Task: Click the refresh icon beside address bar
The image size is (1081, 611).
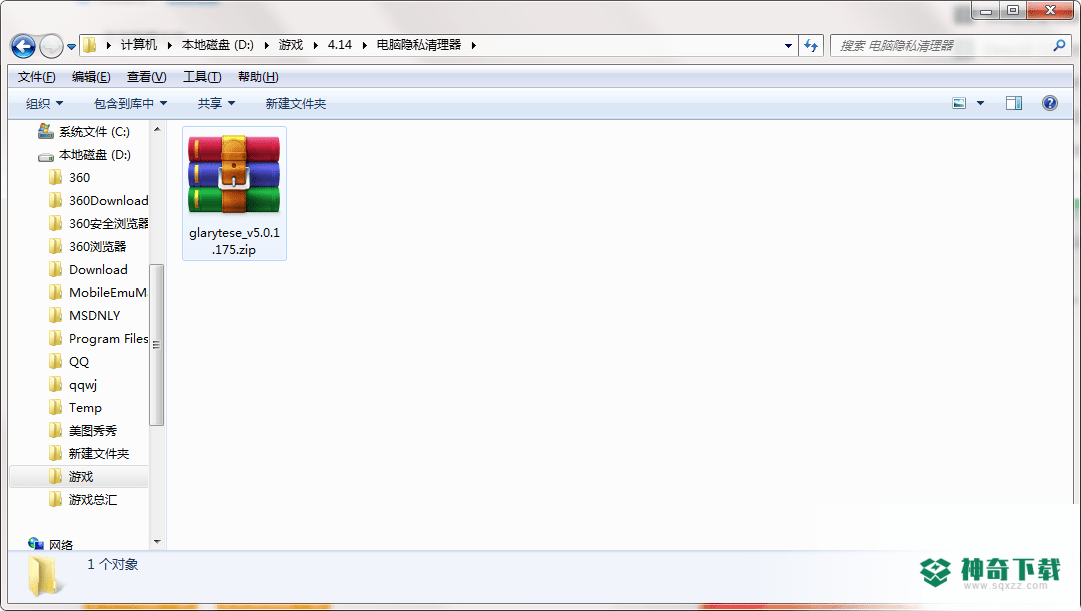Action: click(811, 46)
